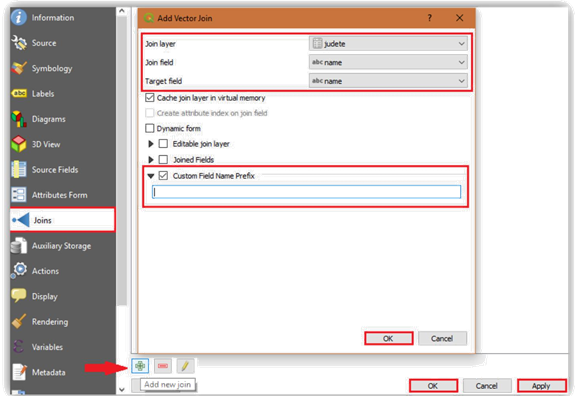Click the Source Fields table icon
This screenshot has height=396, width=575.
pyautogui.click(x=18, y=169)
